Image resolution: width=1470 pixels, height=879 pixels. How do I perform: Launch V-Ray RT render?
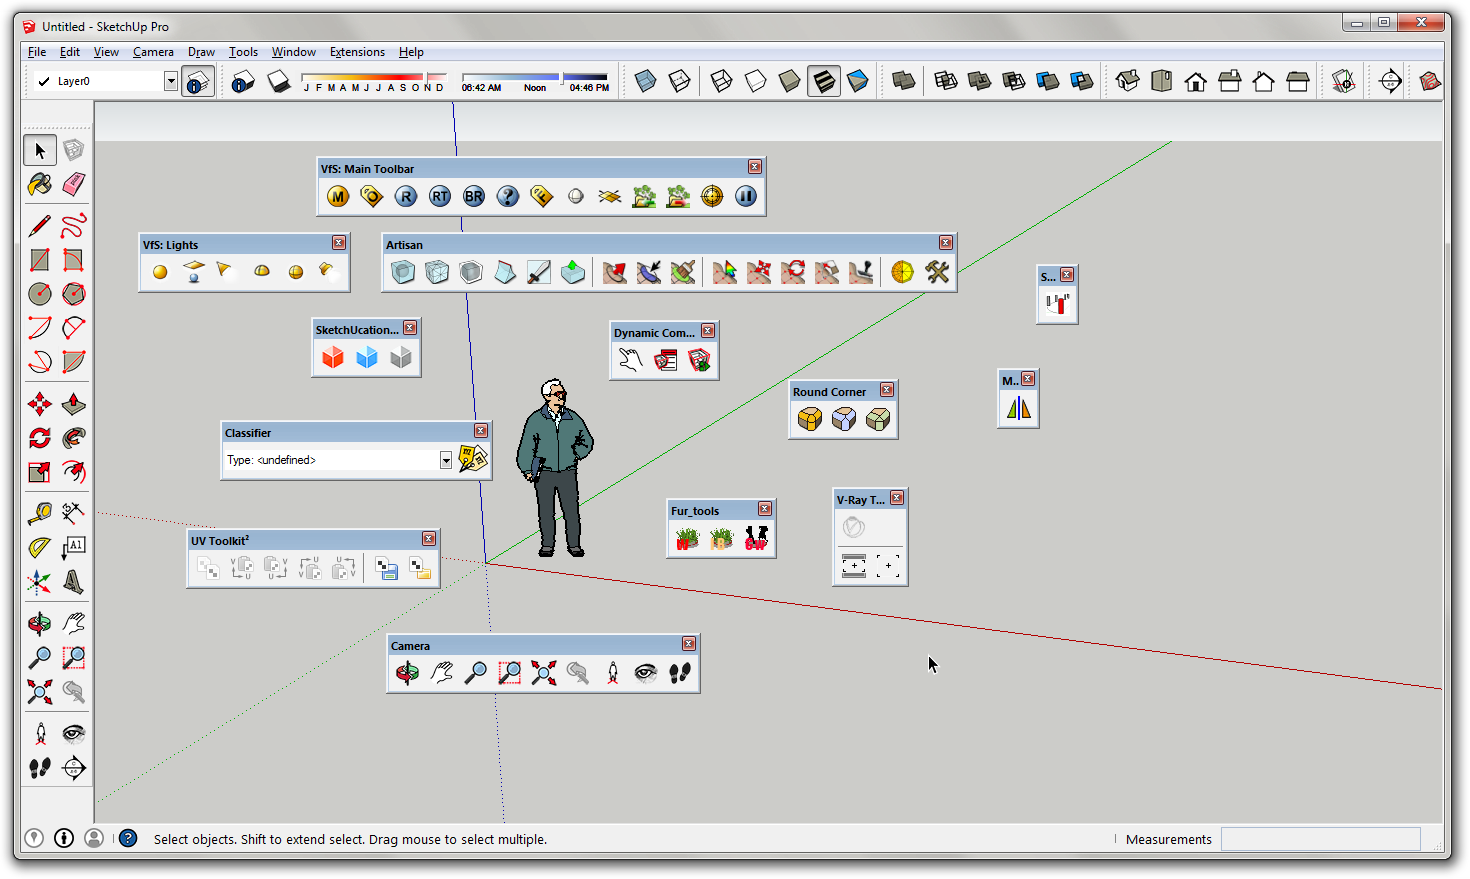coord(440,196)
